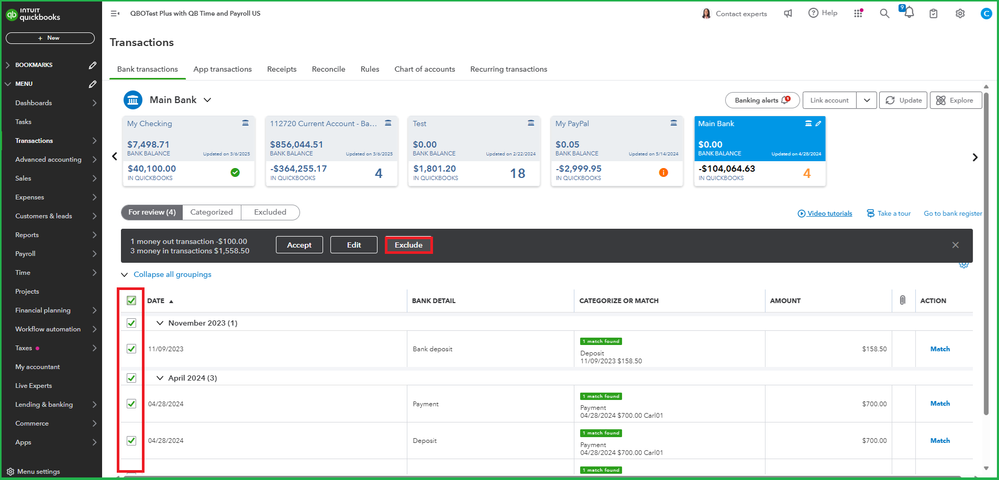Open the user profile avatar C
This screenshot has width=999, height=480.
click(986, 13)
